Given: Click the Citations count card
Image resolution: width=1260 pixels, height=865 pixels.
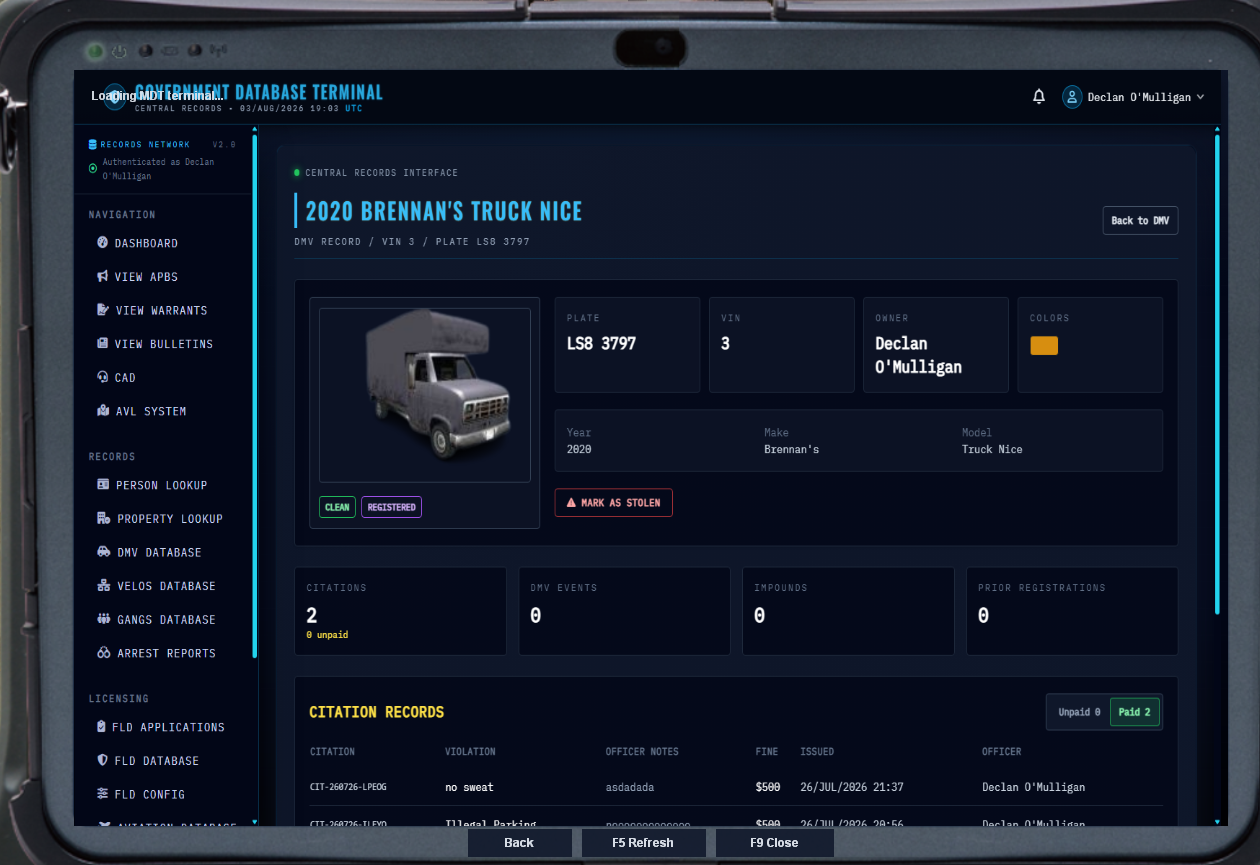Looking at the screenshot, I should [400, 611].
